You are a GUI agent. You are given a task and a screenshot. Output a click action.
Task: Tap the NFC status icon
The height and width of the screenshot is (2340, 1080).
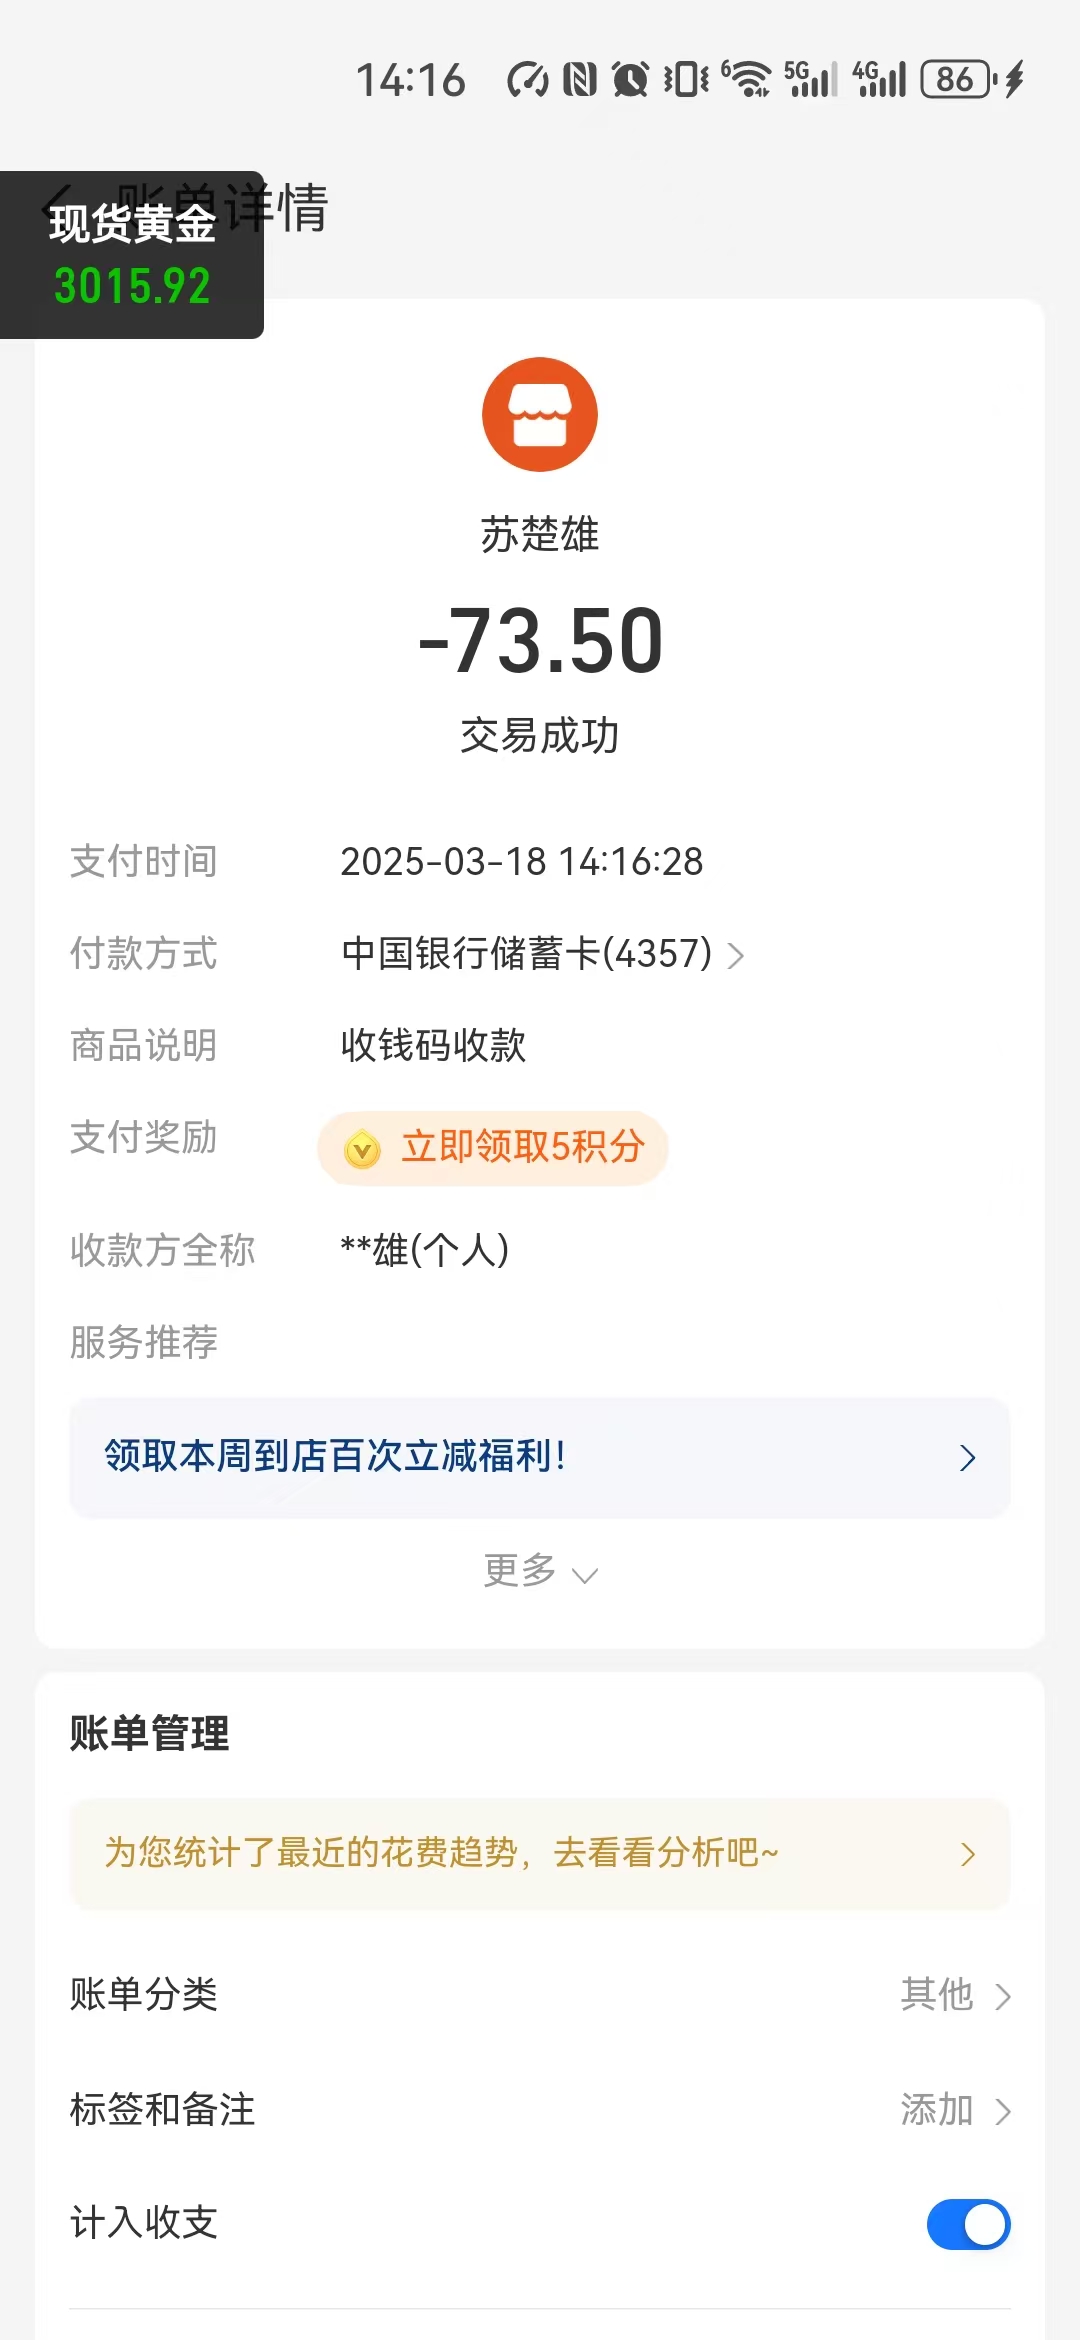coord(580,79)
